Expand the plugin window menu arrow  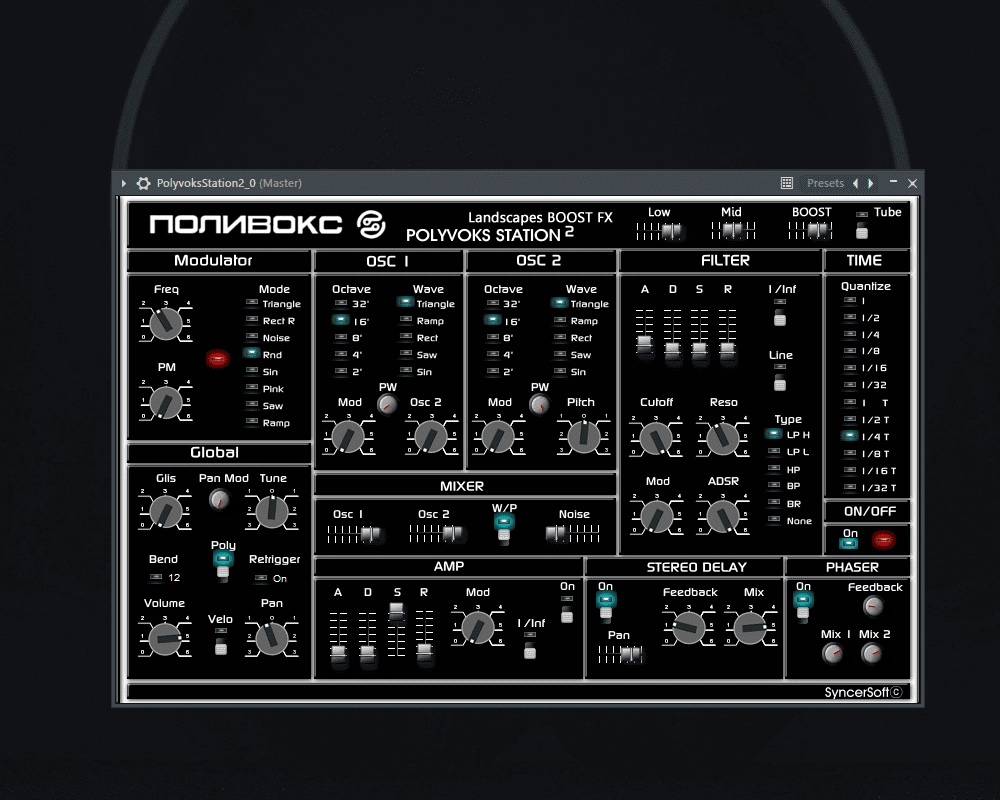click(x=124, y=183)
